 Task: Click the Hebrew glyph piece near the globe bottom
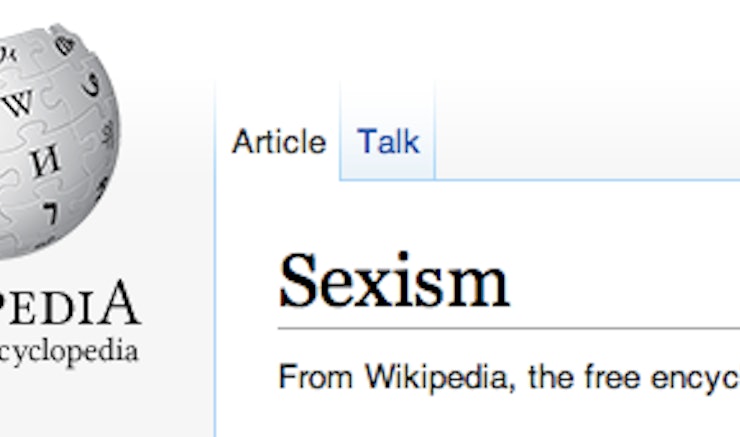pos(51,213)
